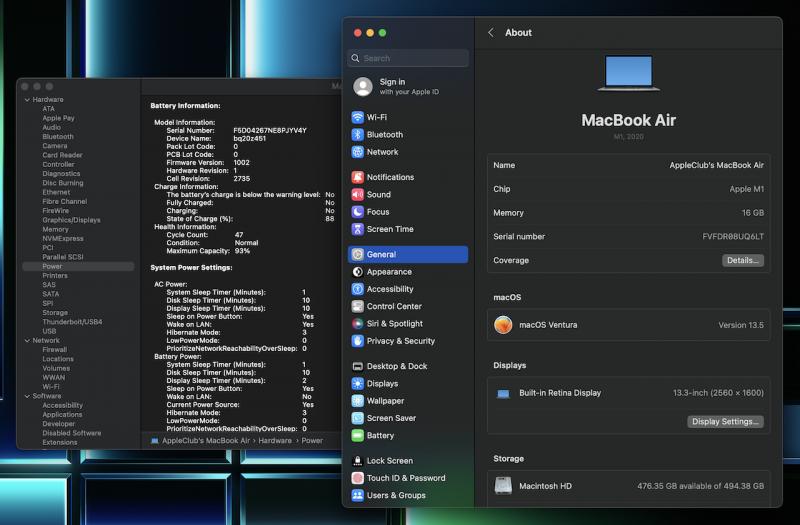Click the Macintosh HD drive icon
800x525 pixels.
pyautogui.click(x=503, y=486)
